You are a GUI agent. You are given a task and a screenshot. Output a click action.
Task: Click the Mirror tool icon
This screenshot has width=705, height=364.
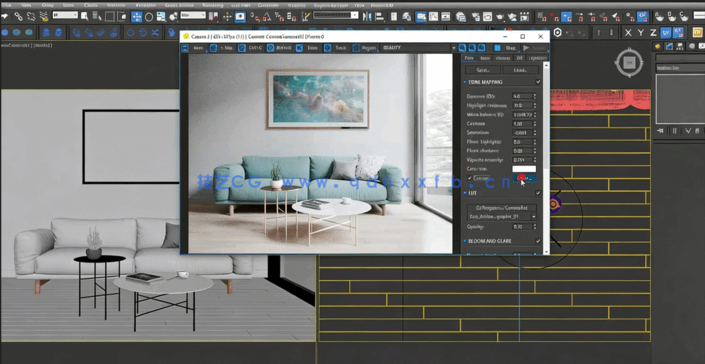367,17
